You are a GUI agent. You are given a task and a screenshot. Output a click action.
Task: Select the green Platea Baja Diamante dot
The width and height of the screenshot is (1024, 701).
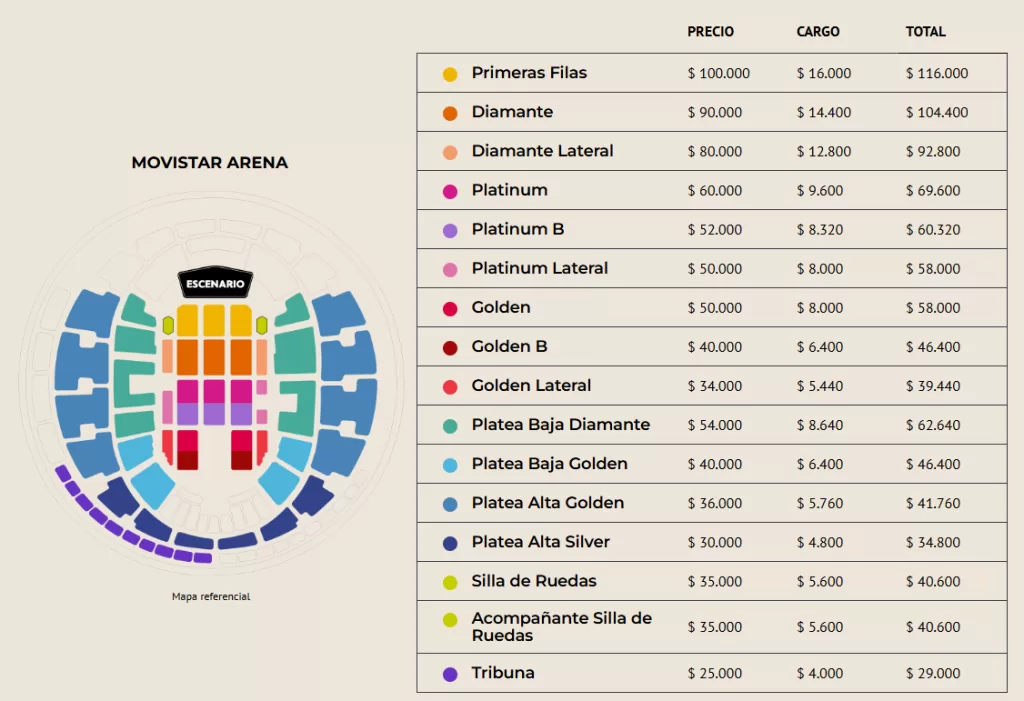450,425
